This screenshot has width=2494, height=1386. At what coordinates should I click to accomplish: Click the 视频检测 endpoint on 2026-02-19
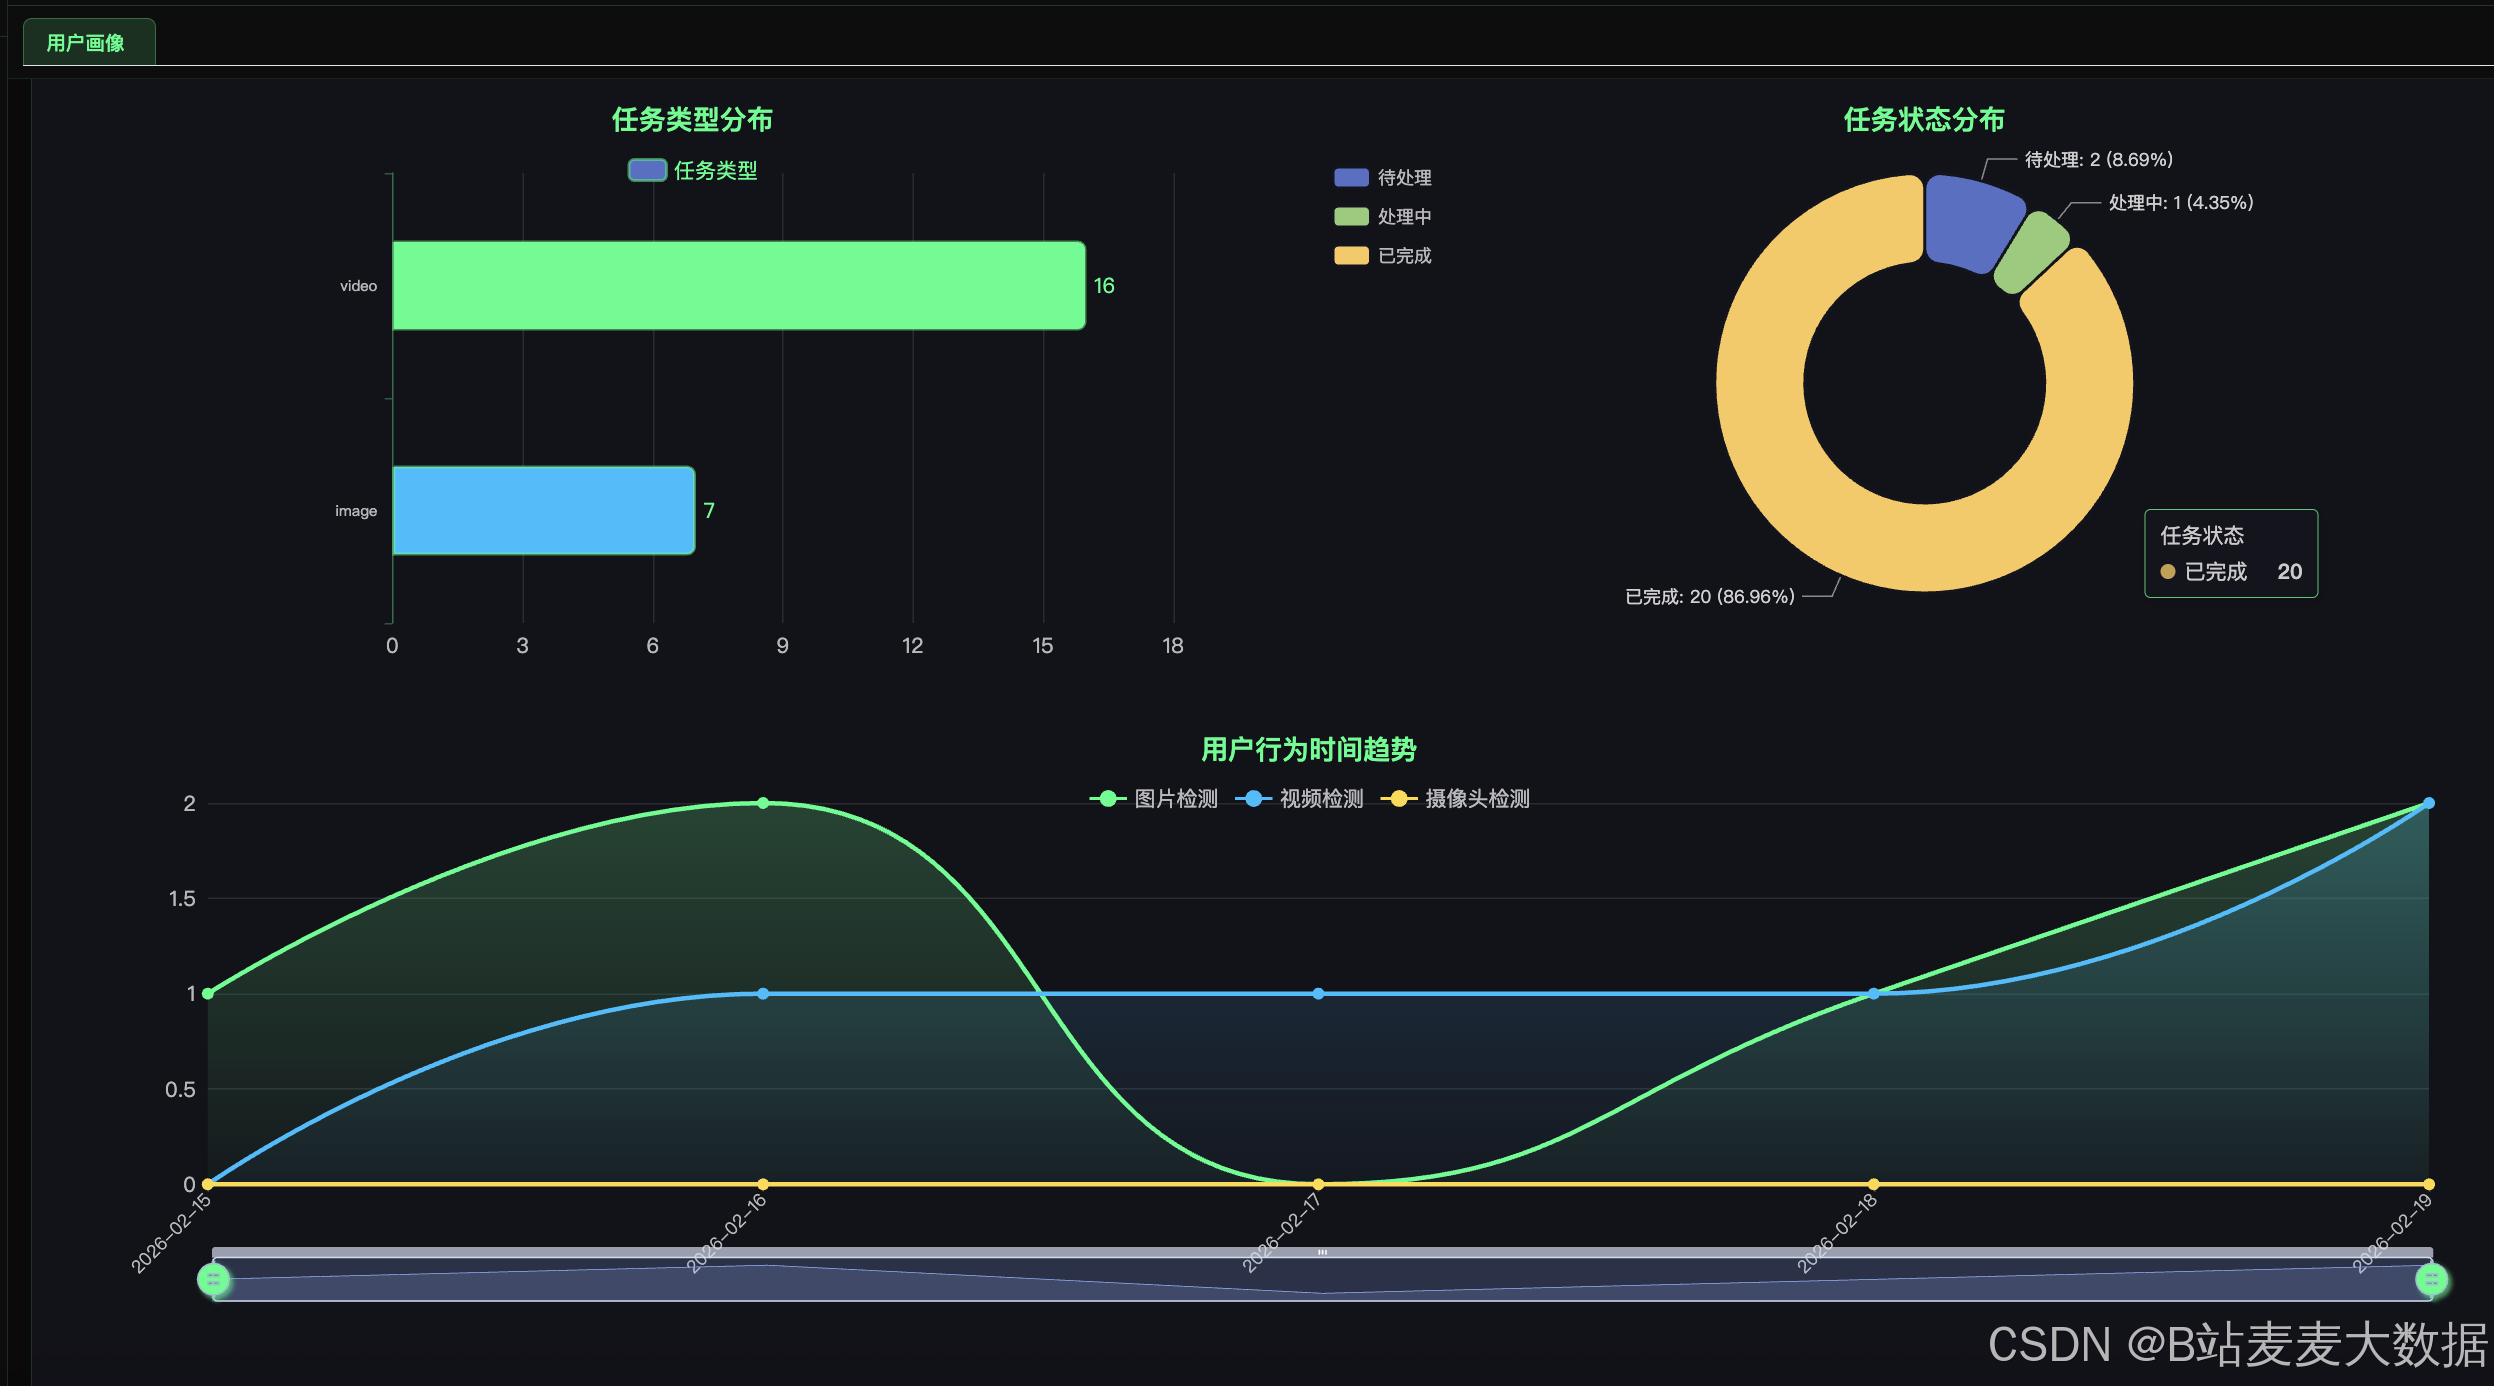(2428, 803)
